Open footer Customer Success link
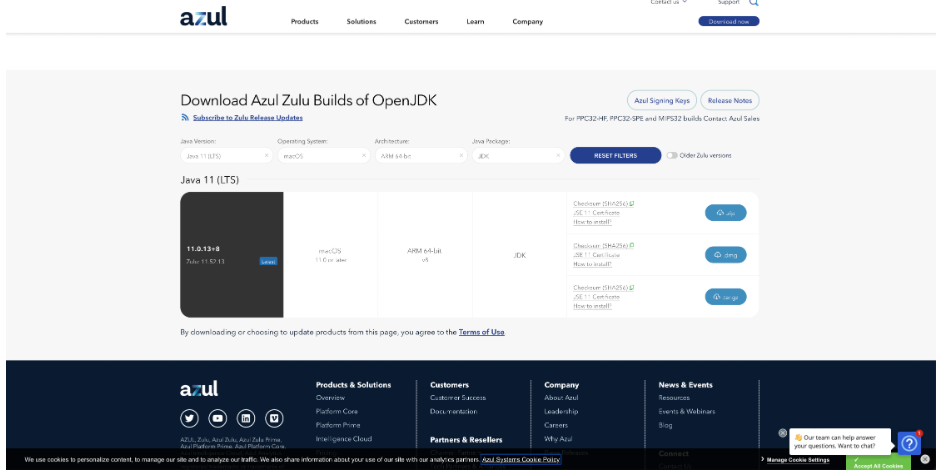 tap(458, 398)
